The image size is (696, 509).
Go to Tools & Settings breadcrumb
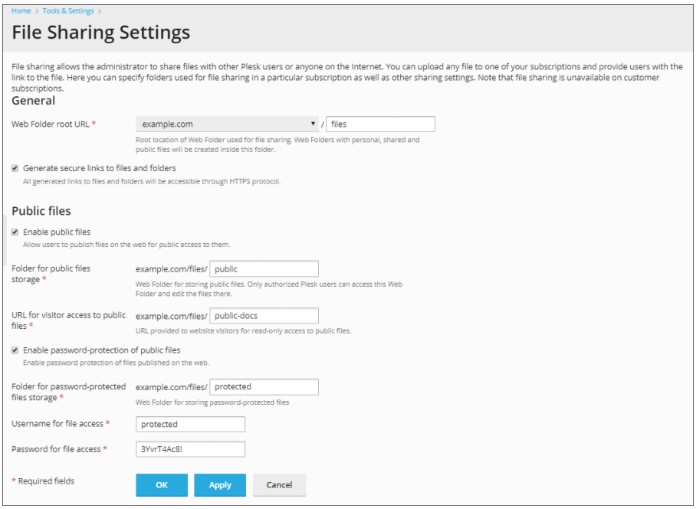pyautogui.click(x=68, y=11)
